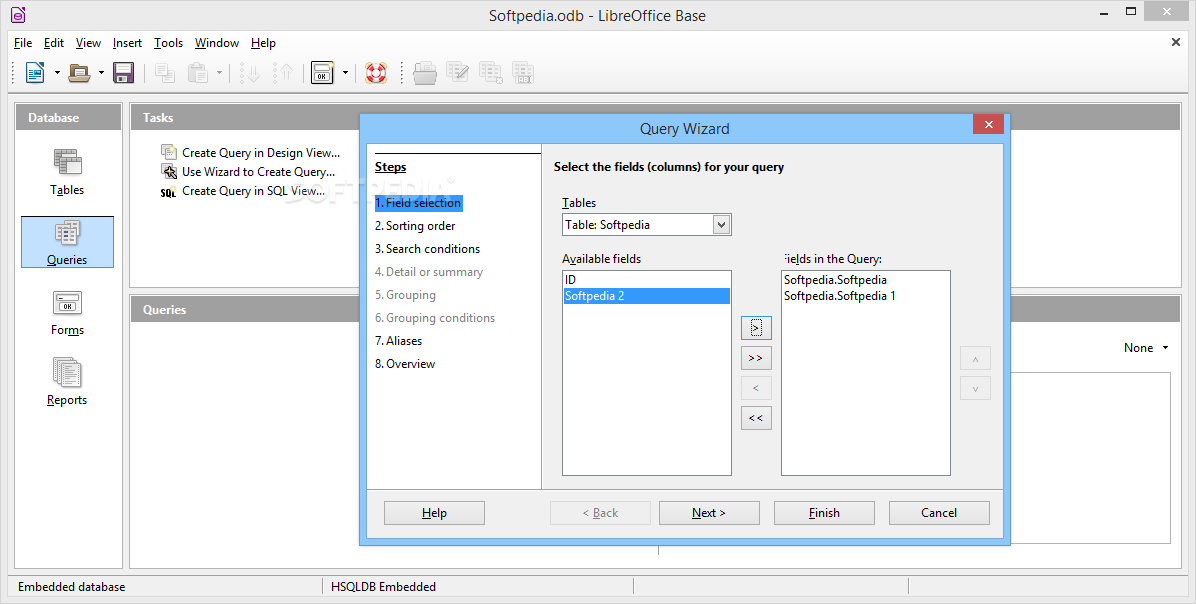Image resolution: width=1196 pixels, height=604 pixels.
Task: Select Tables in the Database pane
Action: coord(67,173)
